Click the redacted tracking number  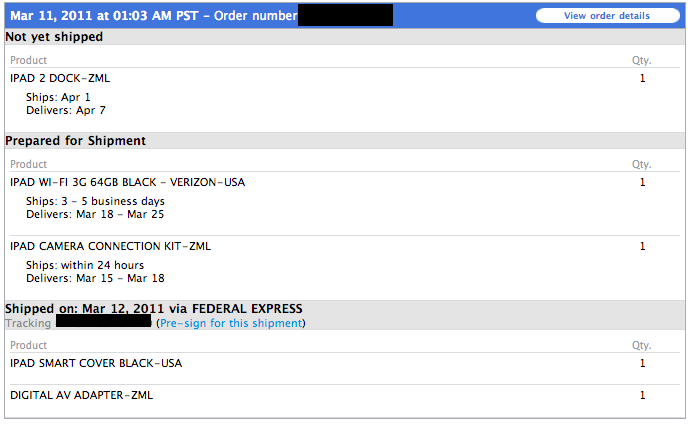click(x=103, y=322)
